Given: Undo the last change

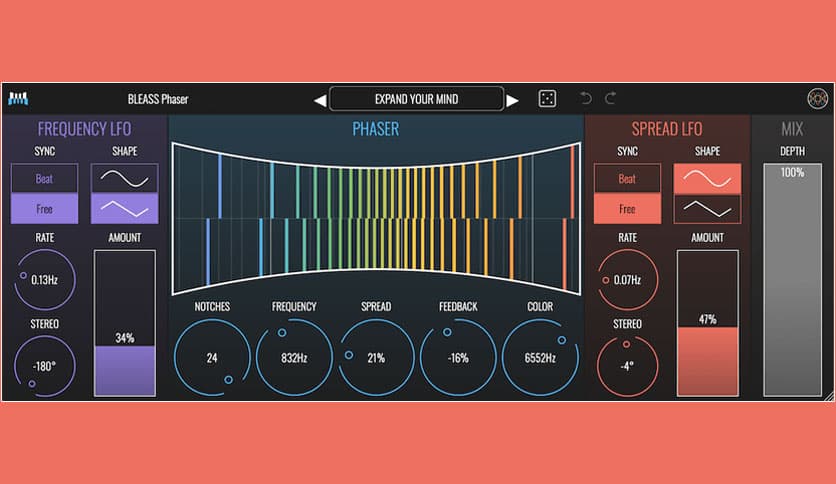Looking at the screenshot, I should pyautogui.click(x=586, y=98).
